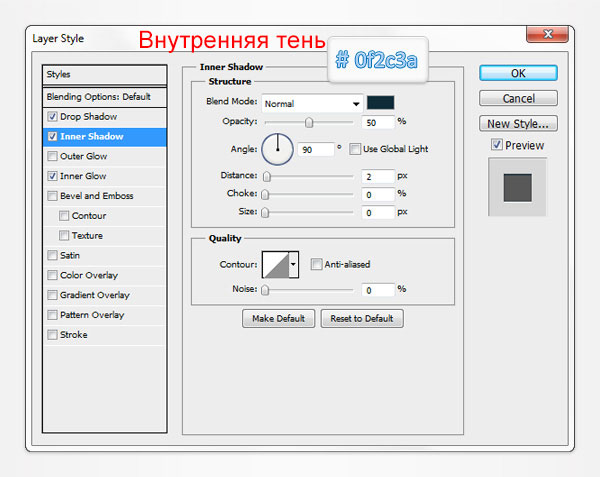Select the Satin style row
The width and height of the screenshot is (600, 477).
pyautogui.click(x=105, y=255)
